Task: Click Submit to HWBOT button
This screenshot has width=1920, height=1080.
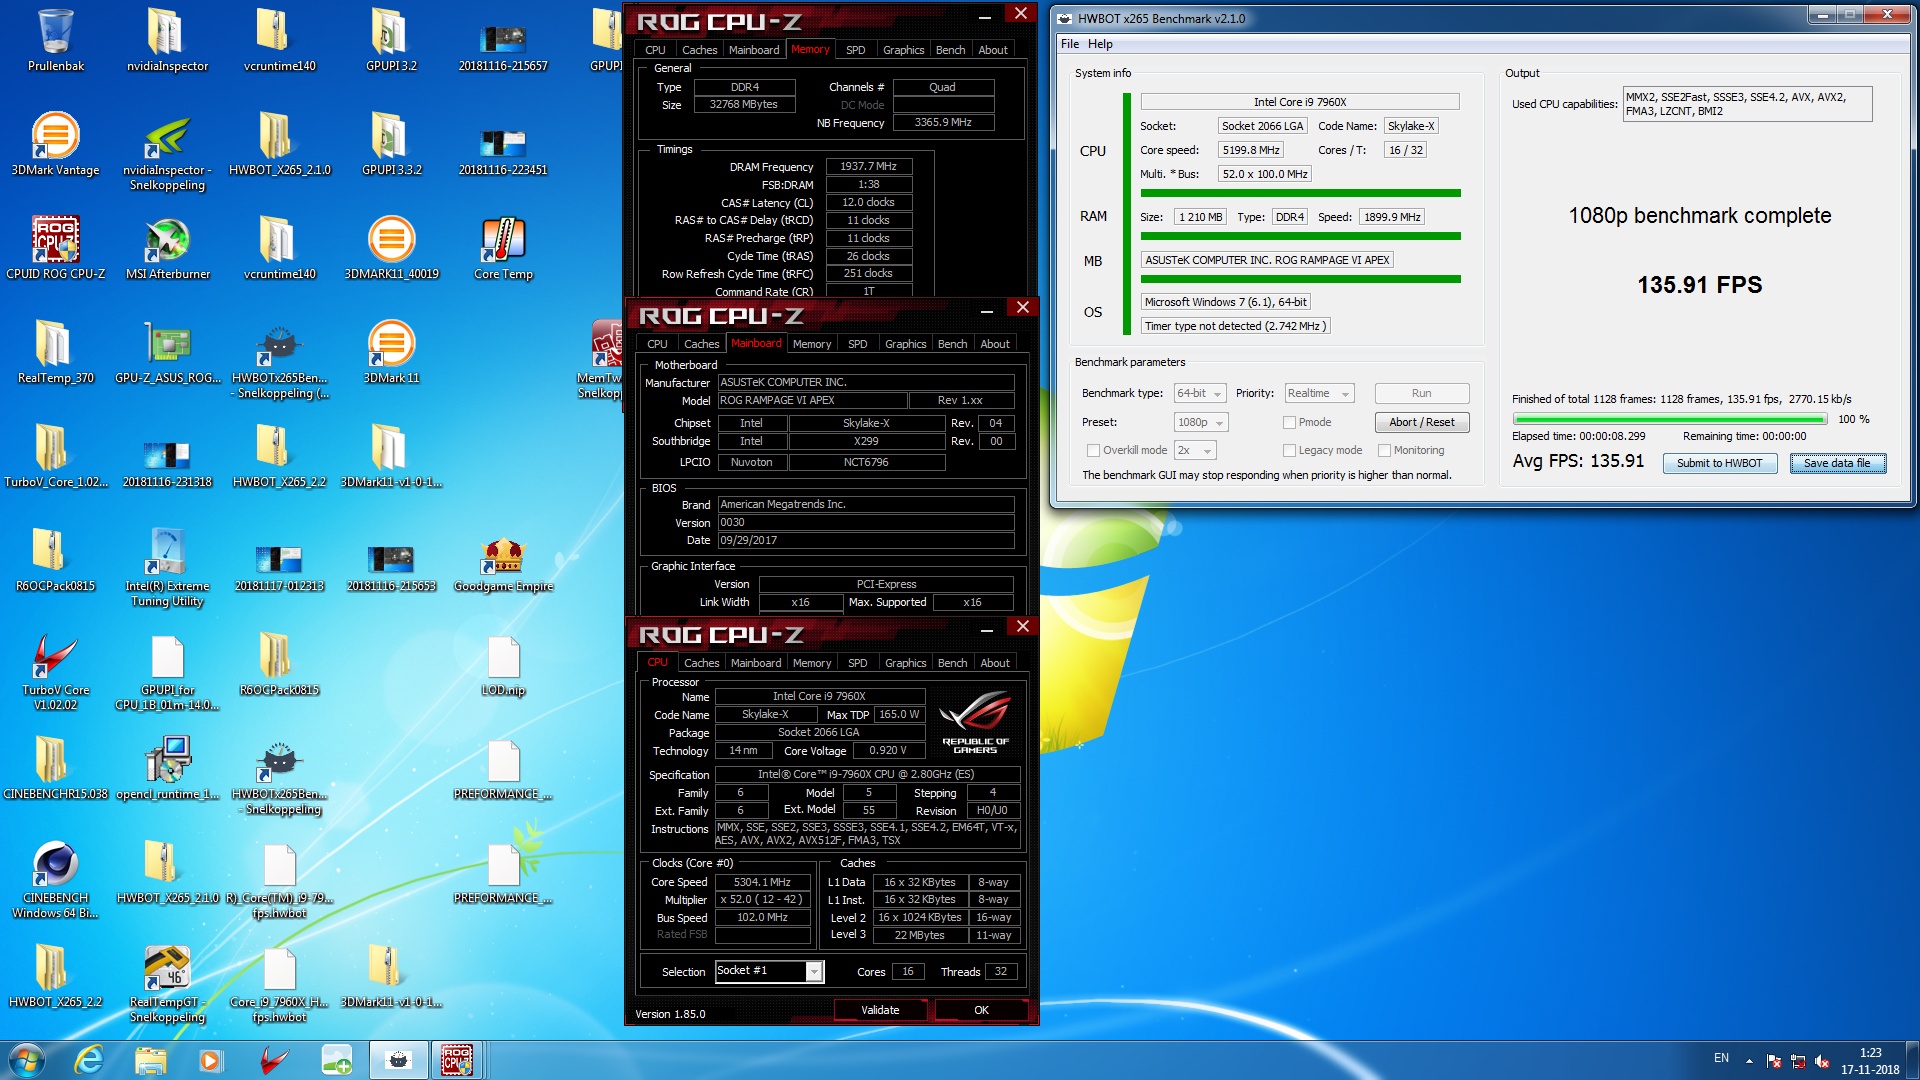Action: coord(1719,463)
